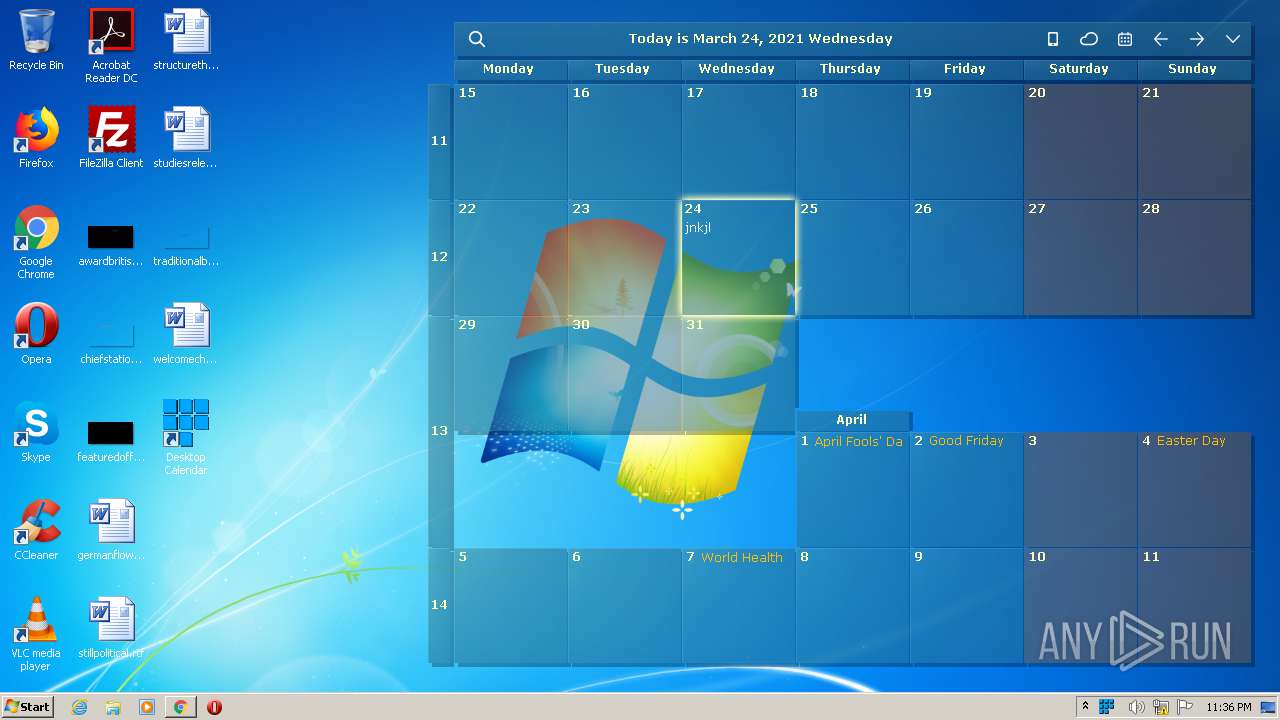This screenshot has height=720, width=1280.
Task: Click the Saturday column header
Action: tap(1079, 69)
